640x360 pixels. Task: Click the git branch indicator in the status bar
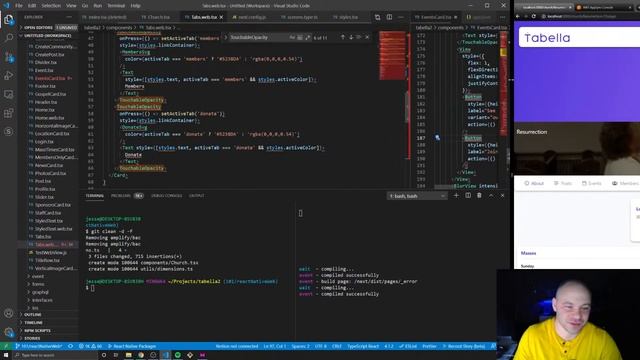coord(39,346)
